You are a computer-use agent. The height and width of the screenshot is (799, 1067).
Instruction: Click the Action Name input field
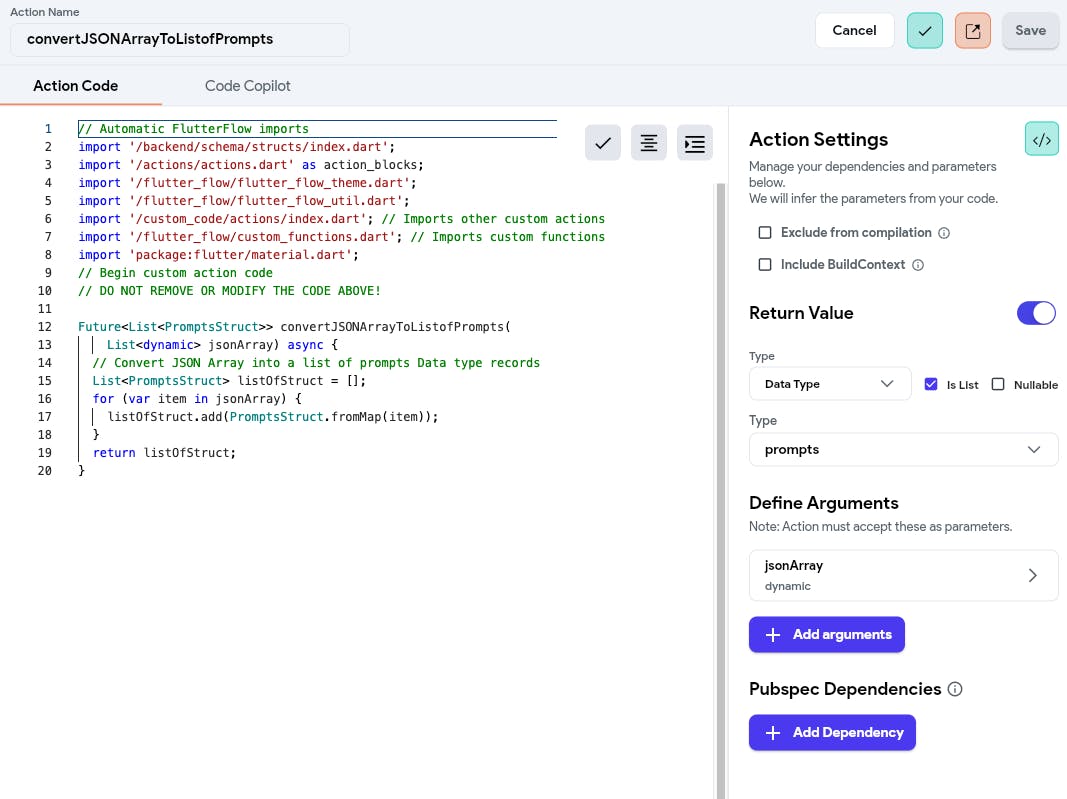(x=180, y=39)
